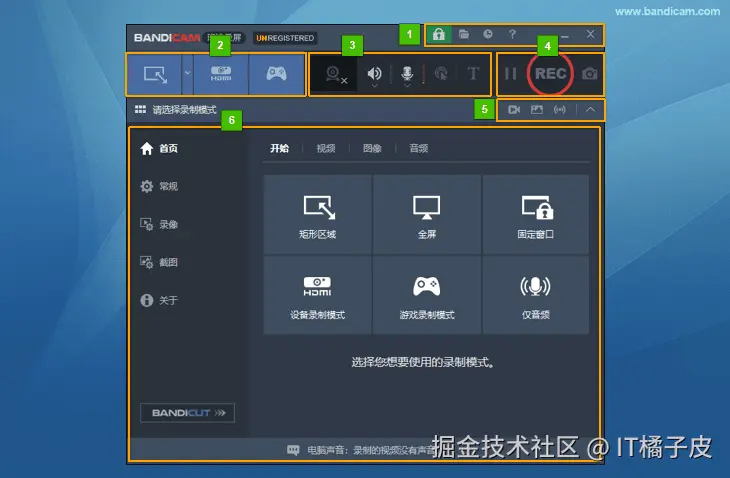Open the 首页 home sidebar item

click(159, 148)
